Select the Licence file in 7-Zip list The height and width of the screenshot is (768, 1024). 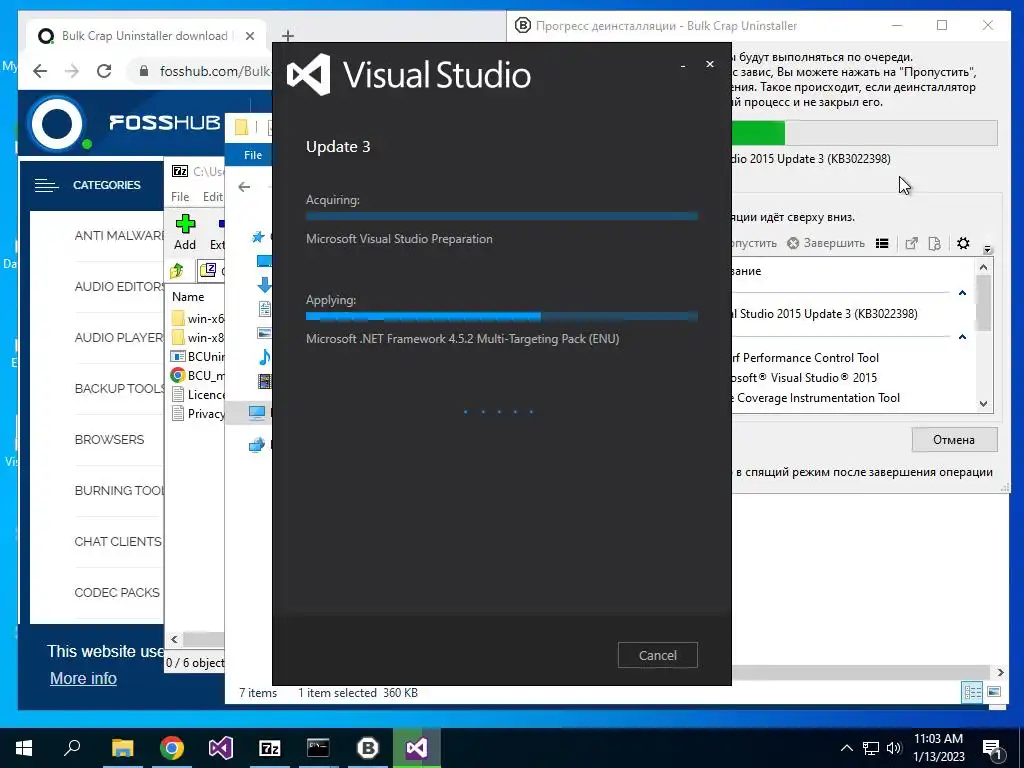(197, 394)
